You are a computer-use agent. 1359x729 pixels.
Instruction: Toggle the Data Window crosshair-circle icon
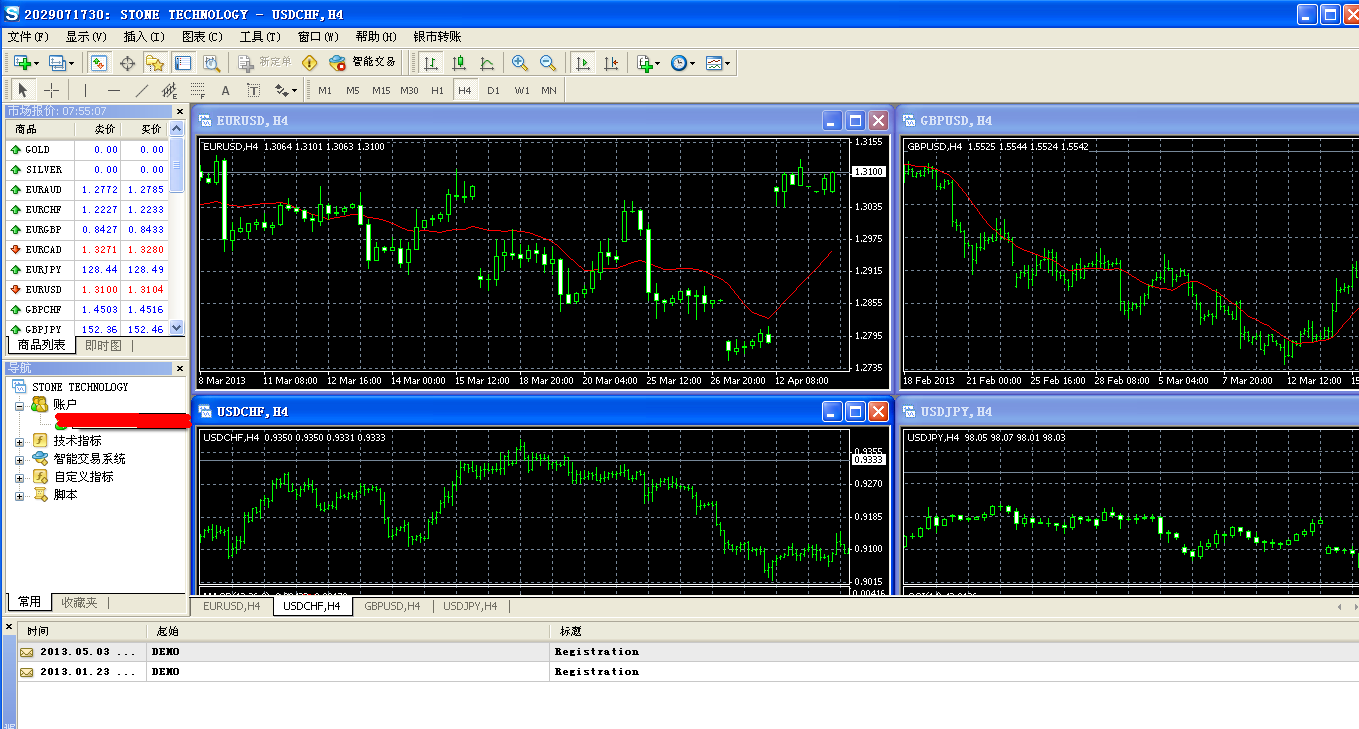coord(127,62)
